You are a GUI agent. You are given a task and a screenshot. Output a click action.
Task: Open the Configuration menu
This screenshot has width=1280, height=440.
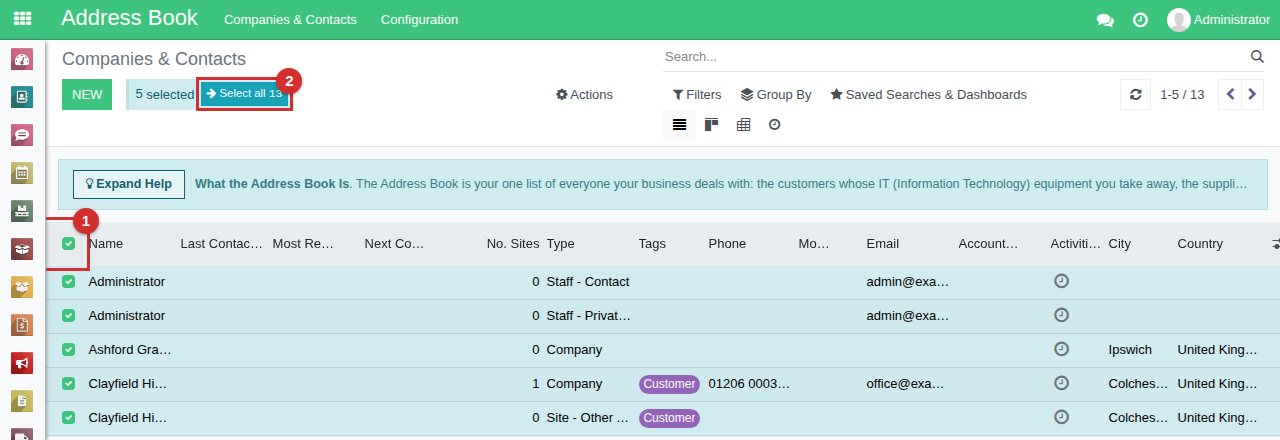(x=420, y=20)
